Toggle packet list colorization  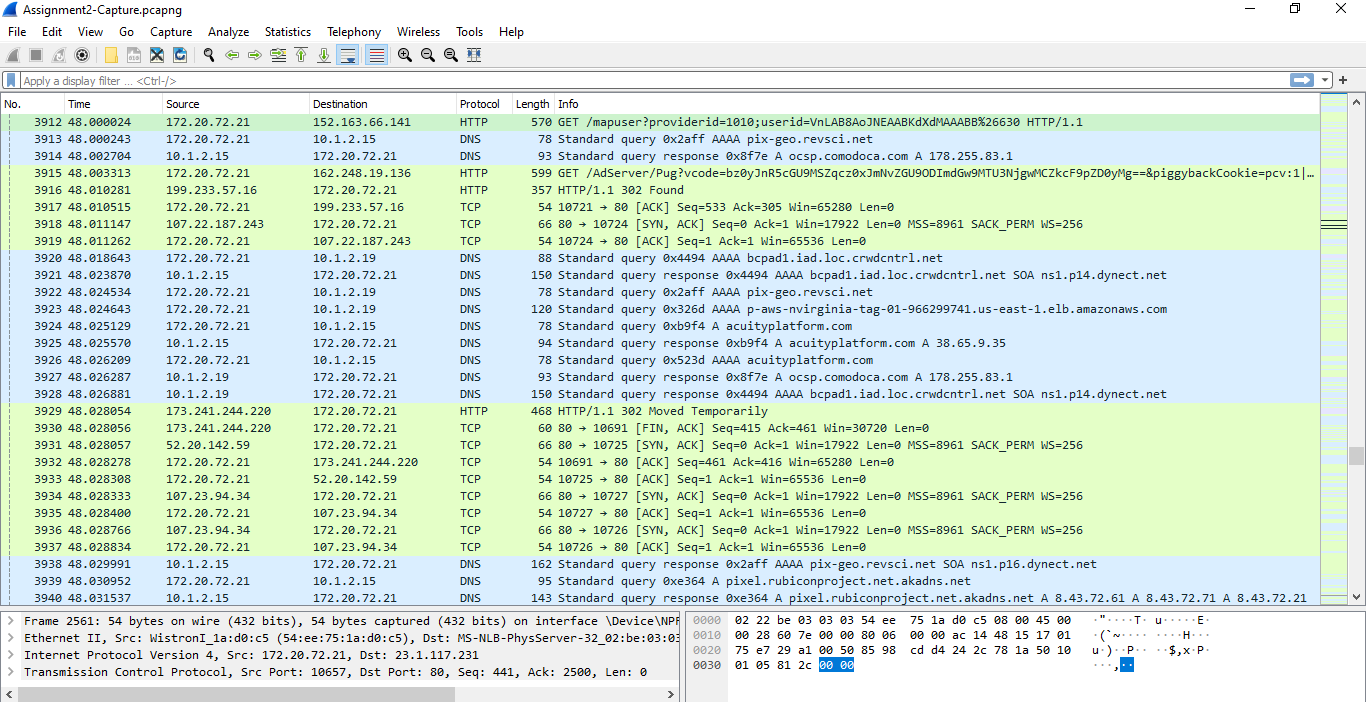click(x=374, y=55)
